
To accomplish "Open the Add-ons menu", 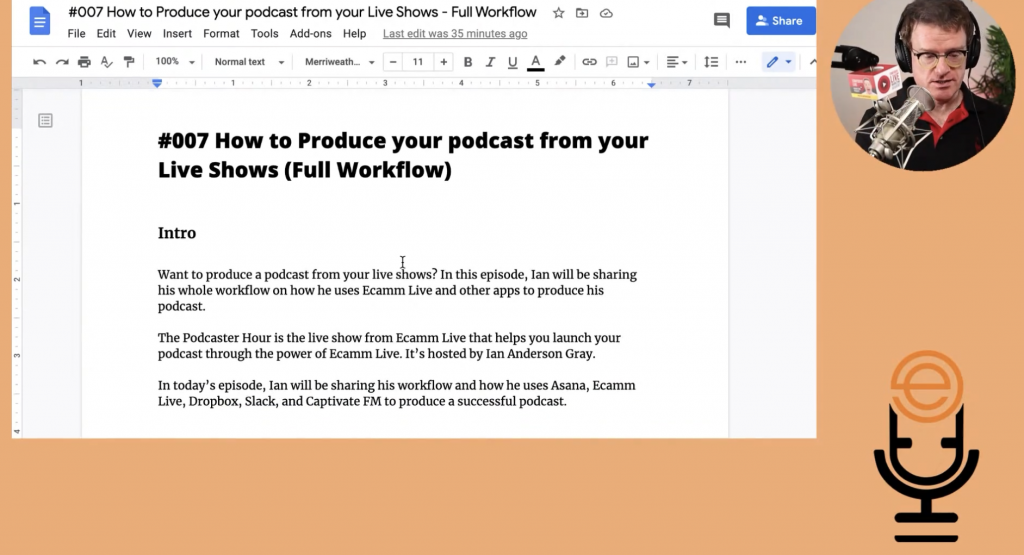I will 311,33.
